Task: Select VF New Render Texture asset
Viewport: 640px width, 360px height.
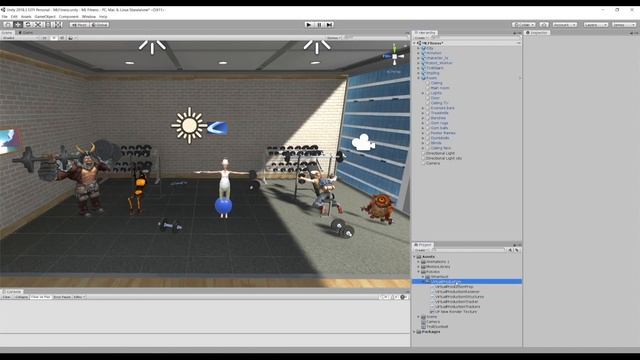Action: (456, 311)
